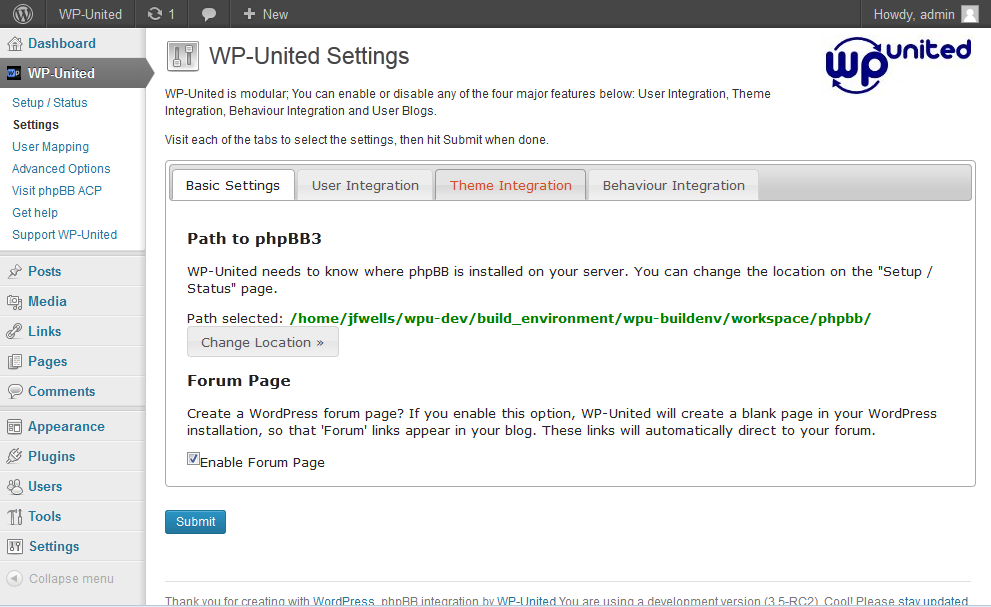This screenshot has width=991, height=607.
Task: Open the Media menu label
Action: tap(47, 302)
